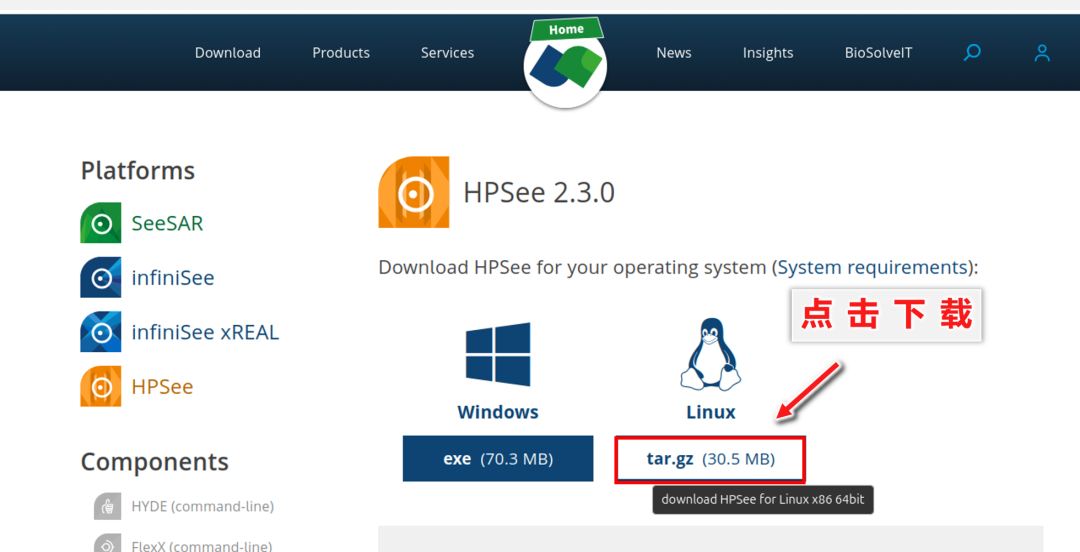Image resolution: width=1080 pixels, height=552 pixels.
Task: Open the user account icon
Action: (1042, 52)
